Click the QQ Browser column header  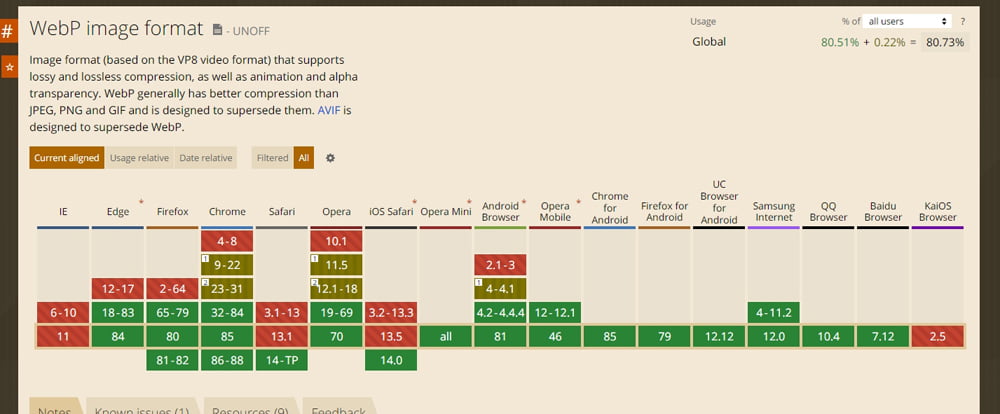(828, 212)
